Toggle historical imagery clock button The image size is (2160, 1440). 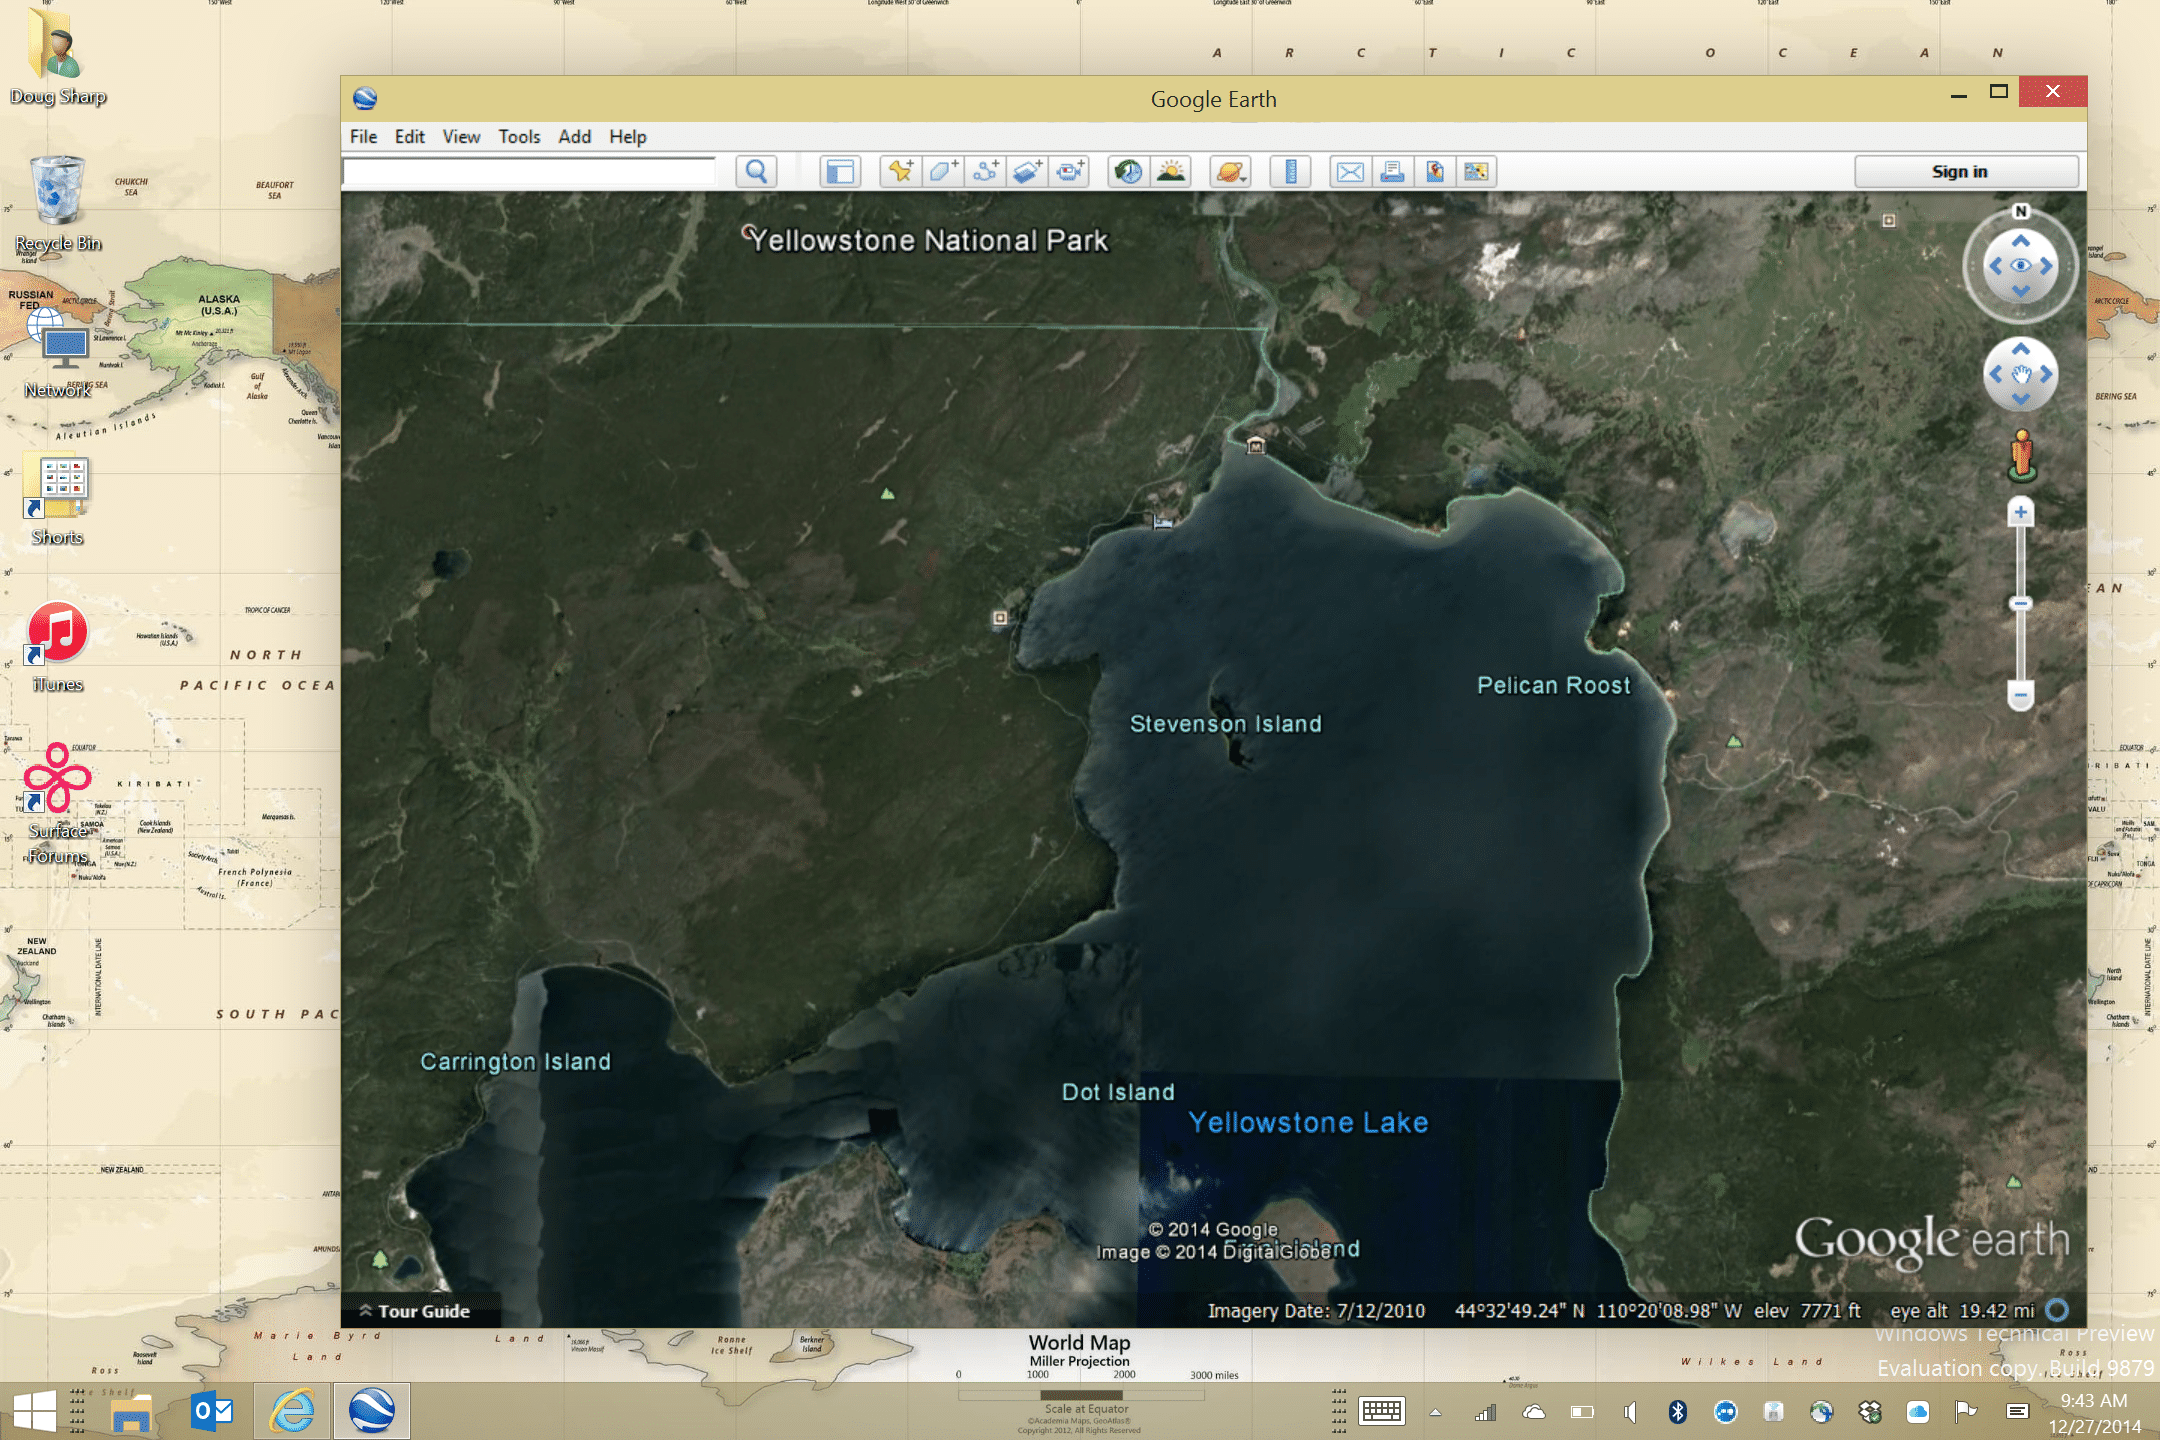tap(1129, 172)
